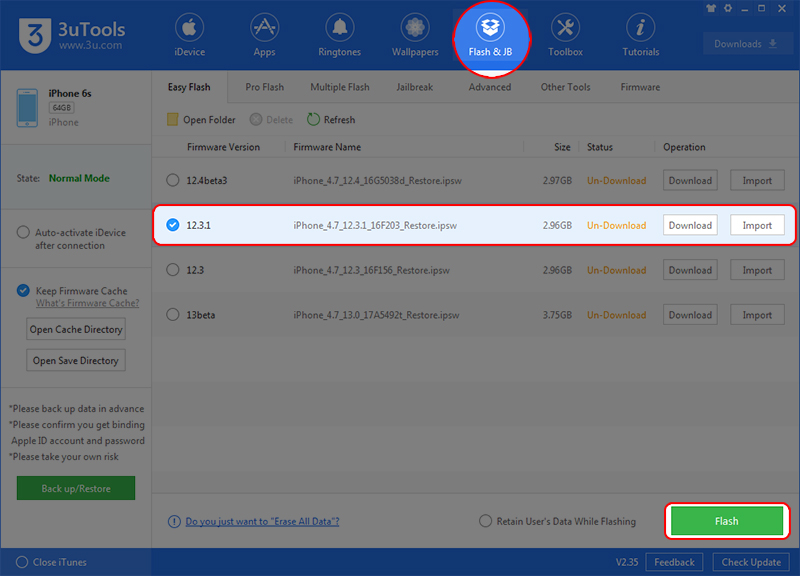The height and width of the screenshot is (576, 800).
Task: Click the Size column header
Action: coord(562,147)
